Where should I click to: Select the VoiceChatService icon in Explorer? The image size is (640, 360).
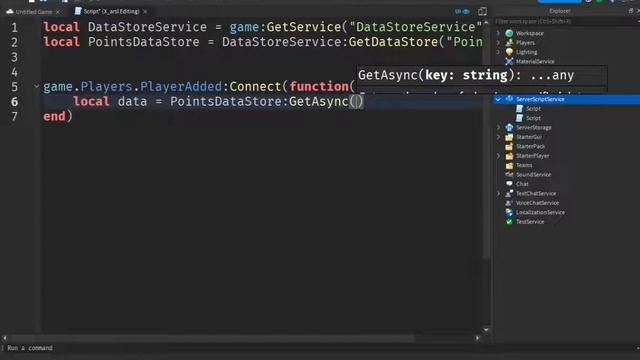tap(509, 203)
